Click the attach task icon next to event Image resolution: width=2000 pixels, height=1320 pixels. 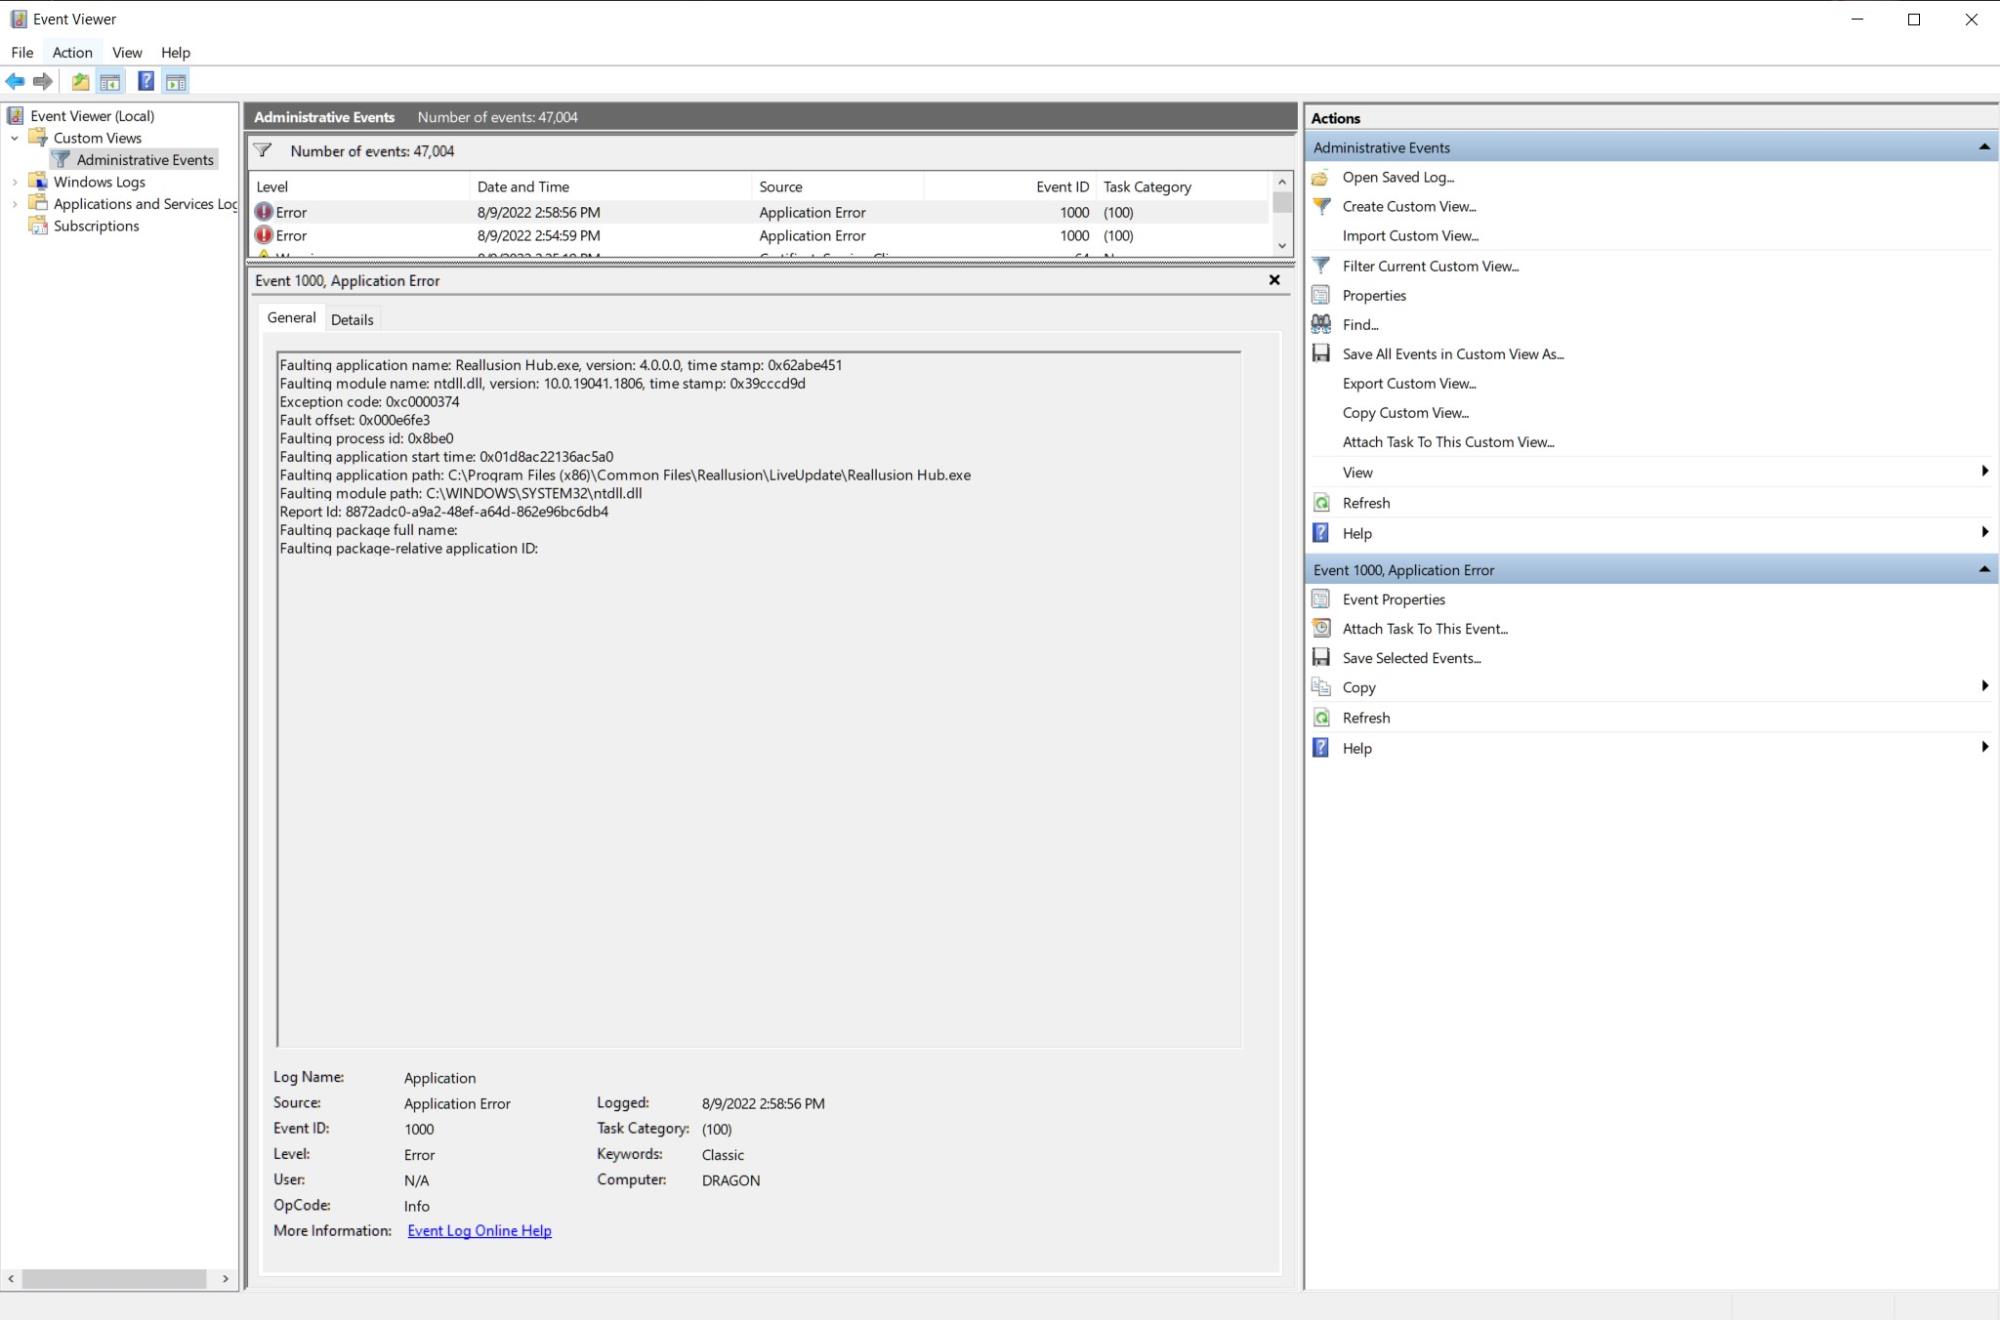1320,628
